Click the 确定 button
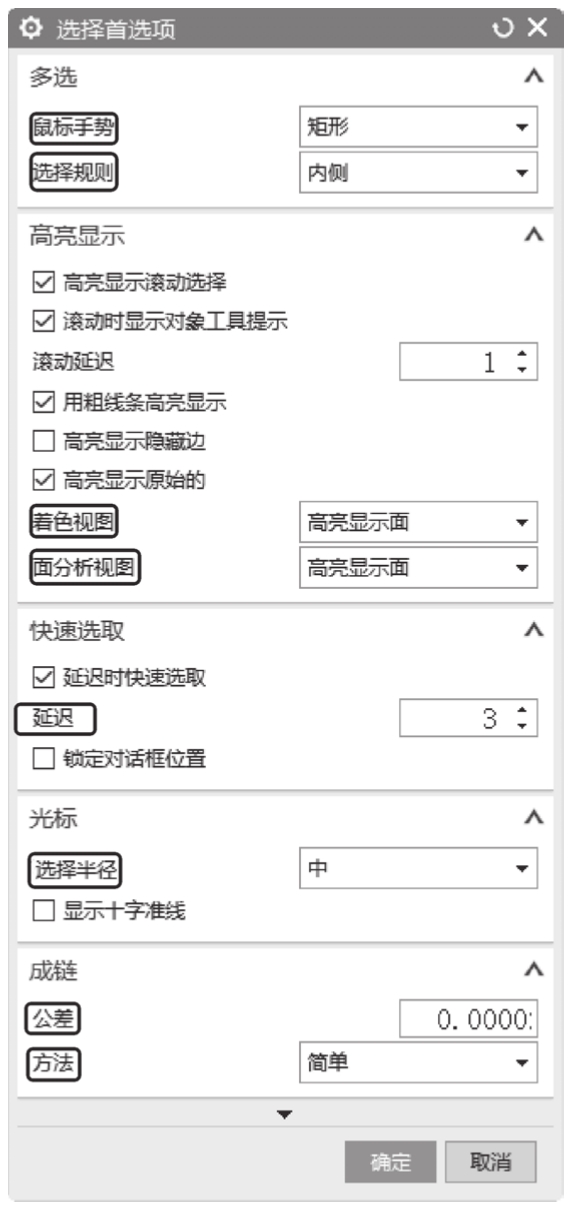The height and width of the screenshot is (1206, 568). [x=390, y=1162]
